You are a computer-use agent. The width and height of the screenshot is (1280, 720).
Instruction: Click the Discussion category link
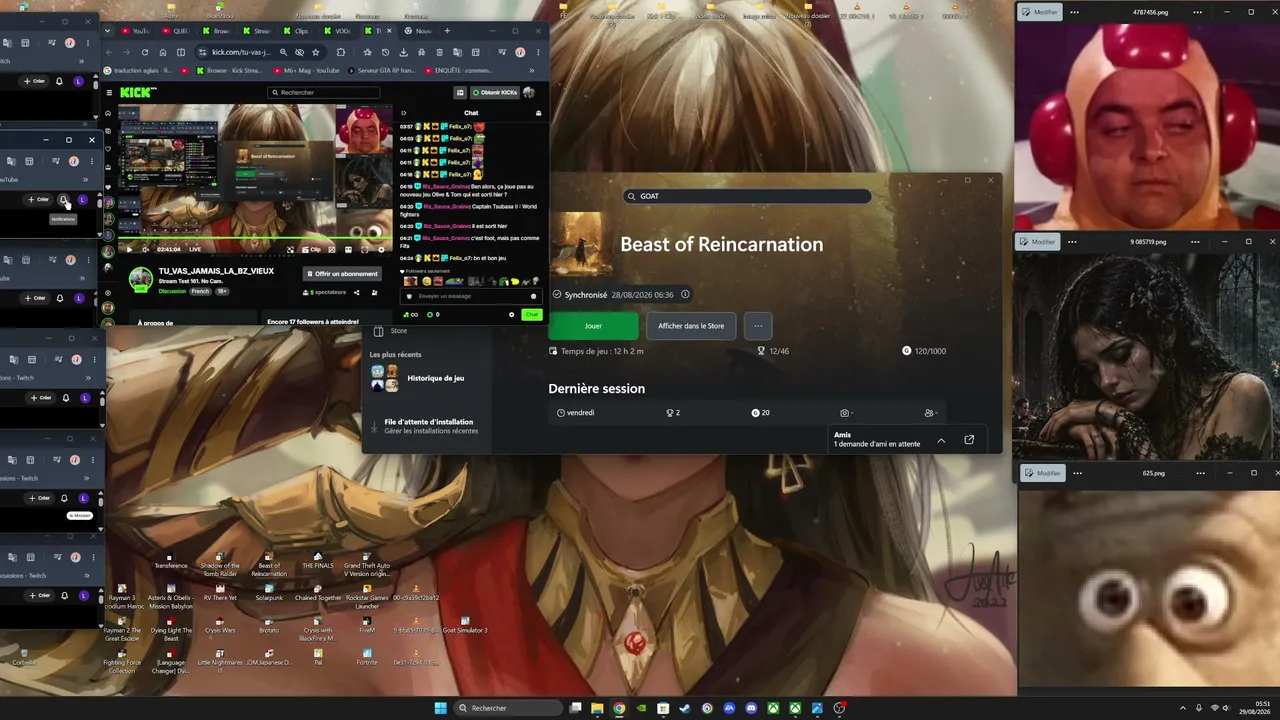[x=173, y=292]
